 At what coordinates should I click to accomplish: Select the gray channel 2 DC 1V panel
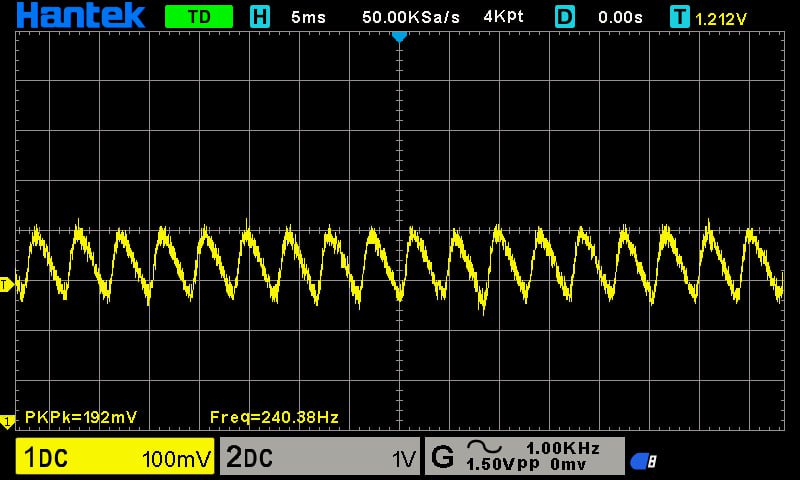coord(320,456)
